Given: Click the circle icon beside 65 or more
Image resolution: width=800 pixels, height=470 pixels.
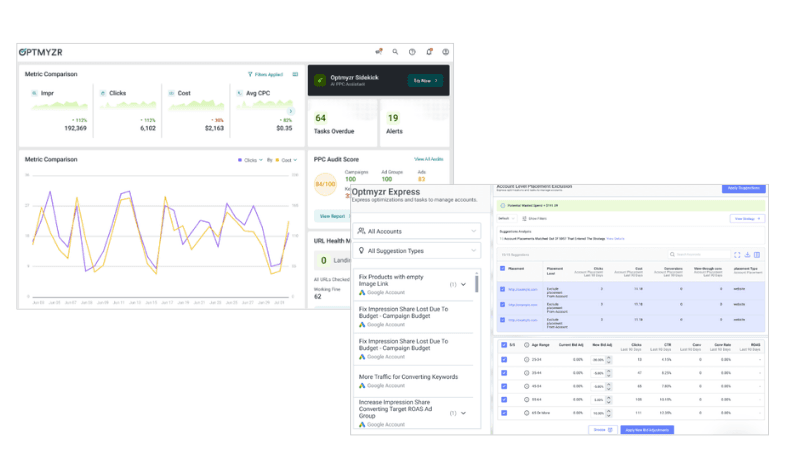Looking at the screenshot, I should (526, 412).
